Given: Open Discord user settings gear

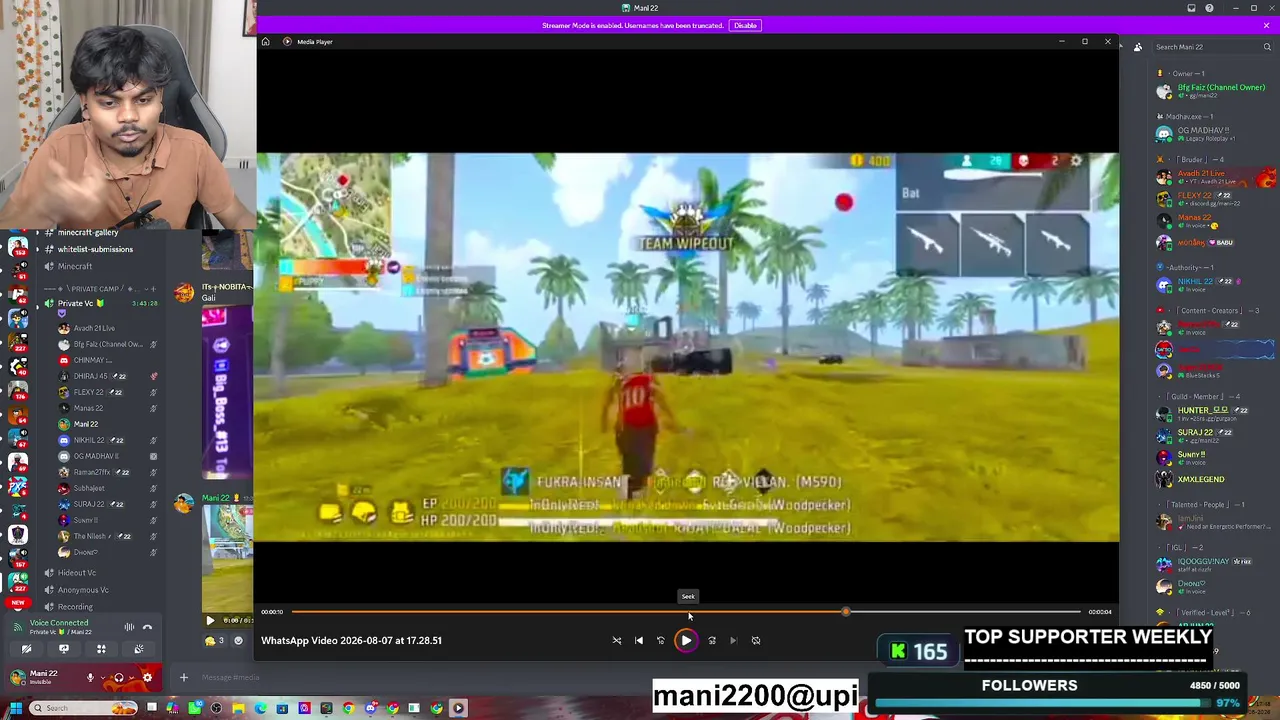Looking at the screenshot, I should (147, 678).
